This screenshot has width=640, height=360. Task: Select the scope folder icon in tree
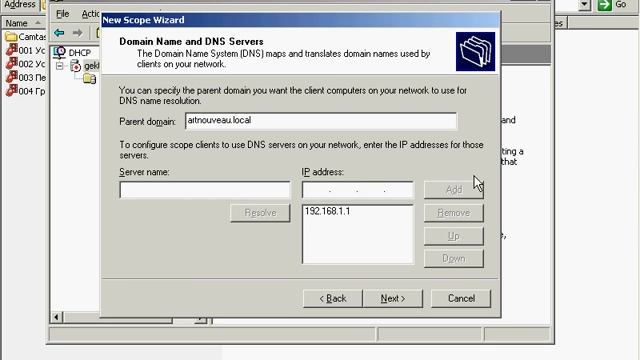point(89,78)
